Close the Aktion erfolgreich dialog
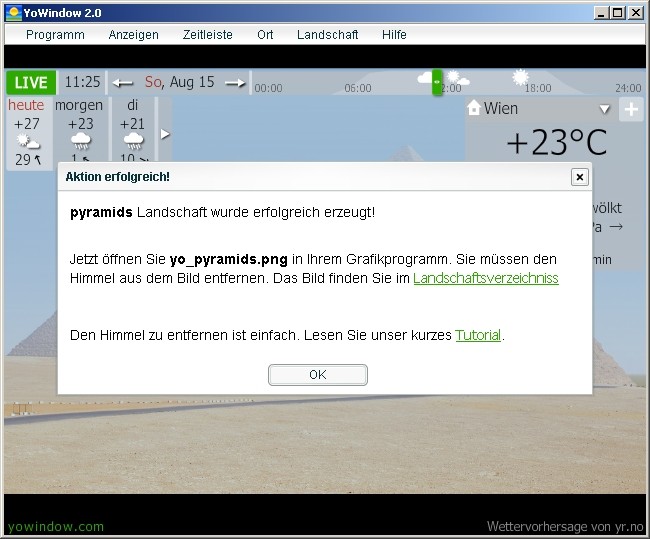650x539 pixels. click(x=579, y=177)
